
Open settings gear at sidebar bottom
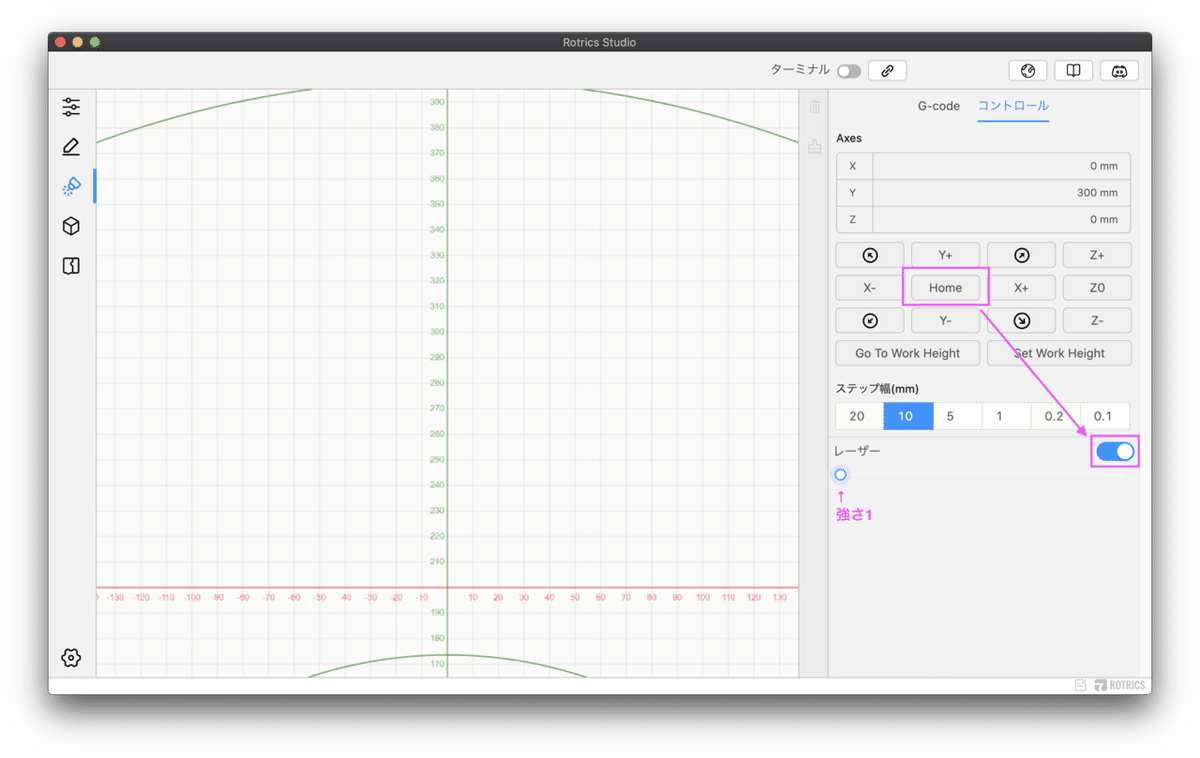71,657
